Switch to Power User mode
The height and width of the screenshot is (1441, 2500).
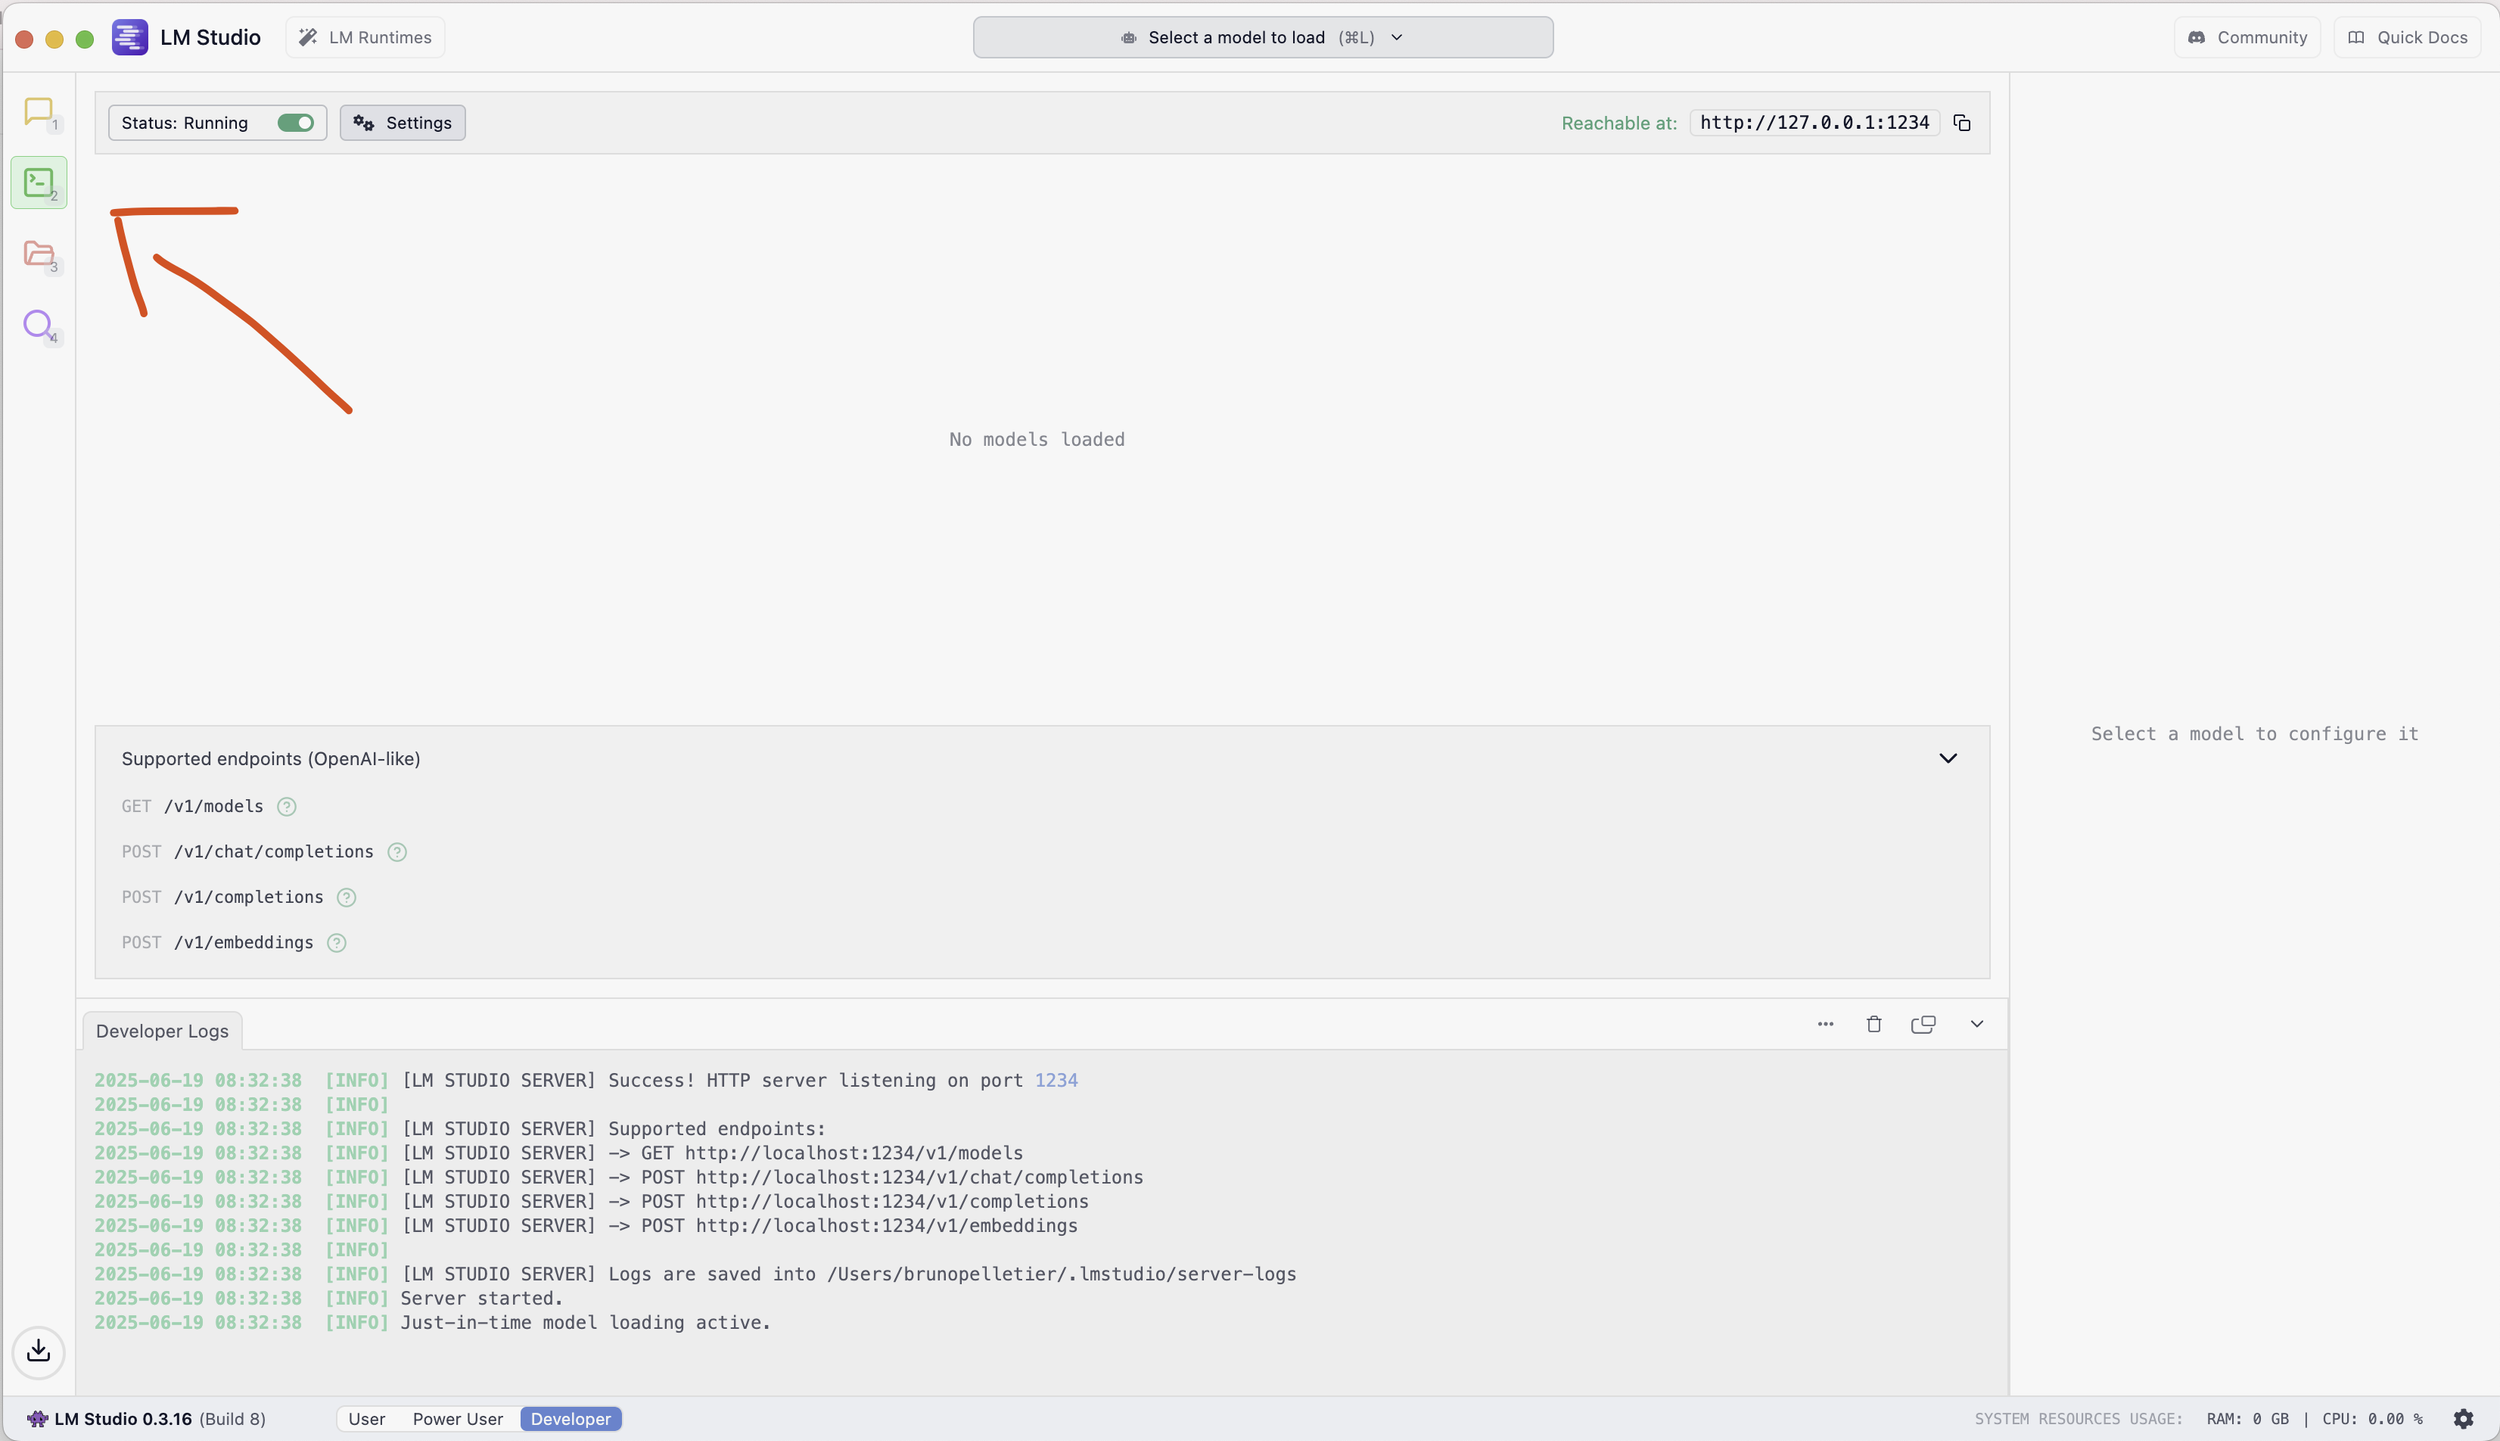[458, 1419]
